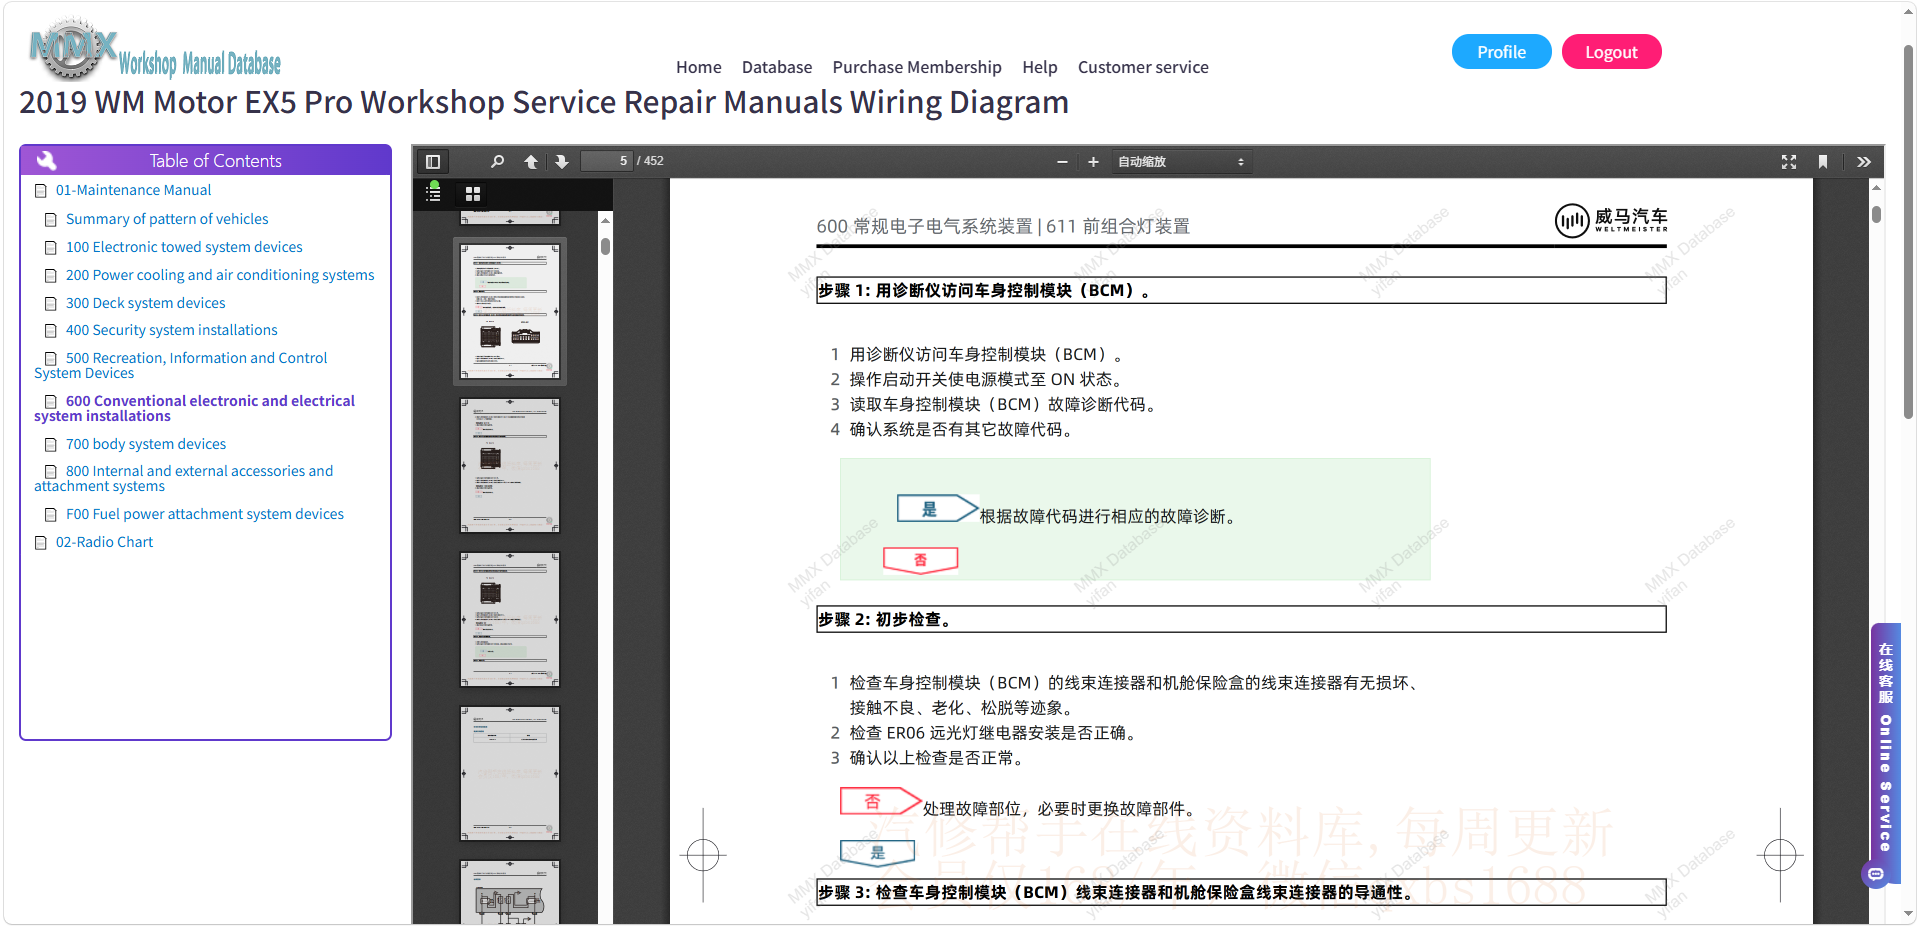1920x927 pixels.
Task: Open the thumbnail three below the highlighted page
Action: (x=510, y=773)
